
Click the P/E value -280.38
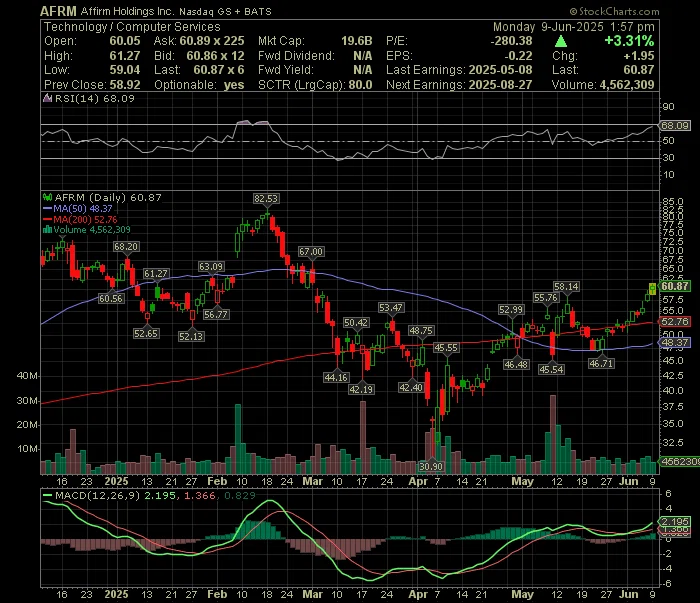(x=511, y=41)
